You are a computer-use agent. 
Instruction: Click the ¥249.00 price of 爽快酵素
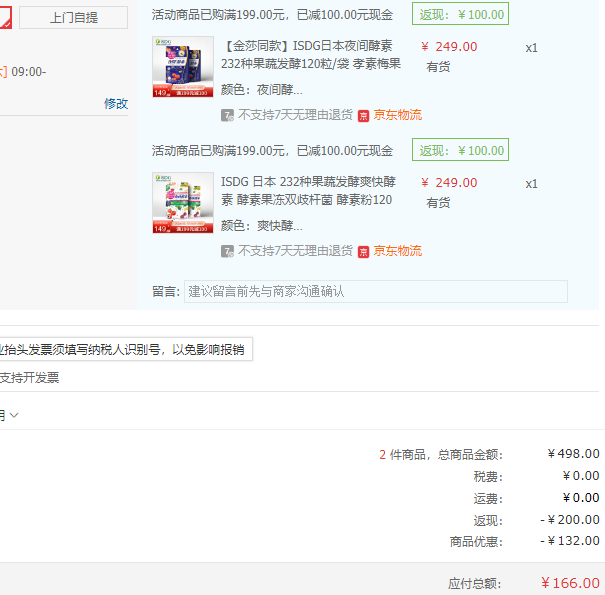[449, 183]
